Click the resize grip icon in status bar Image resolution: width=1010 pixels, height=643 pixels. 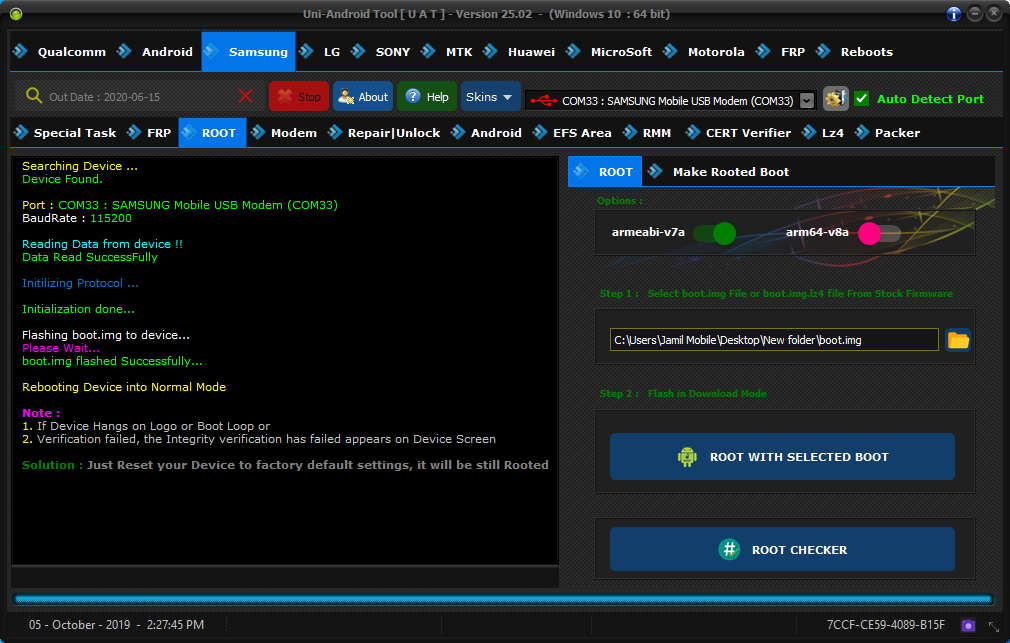[994, 626]
